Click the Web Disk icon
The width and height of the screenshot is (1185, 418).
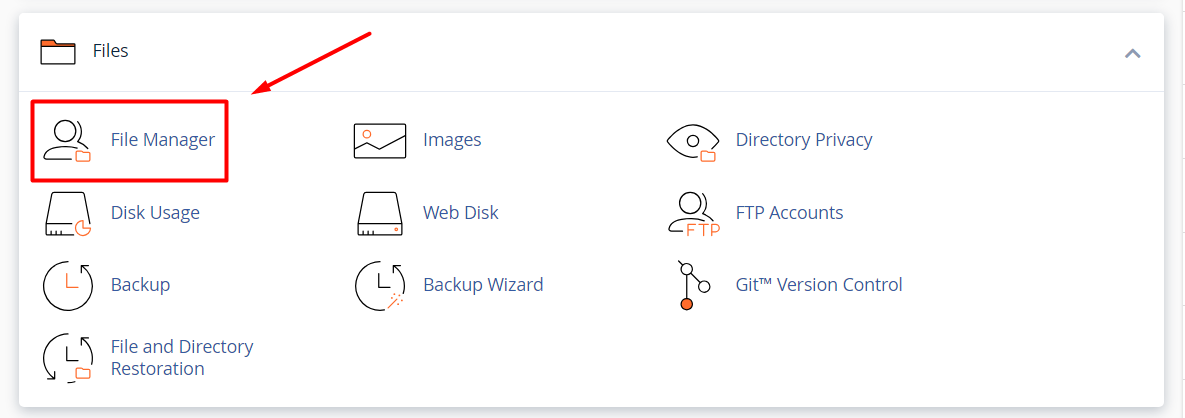(x=380, y=213)
